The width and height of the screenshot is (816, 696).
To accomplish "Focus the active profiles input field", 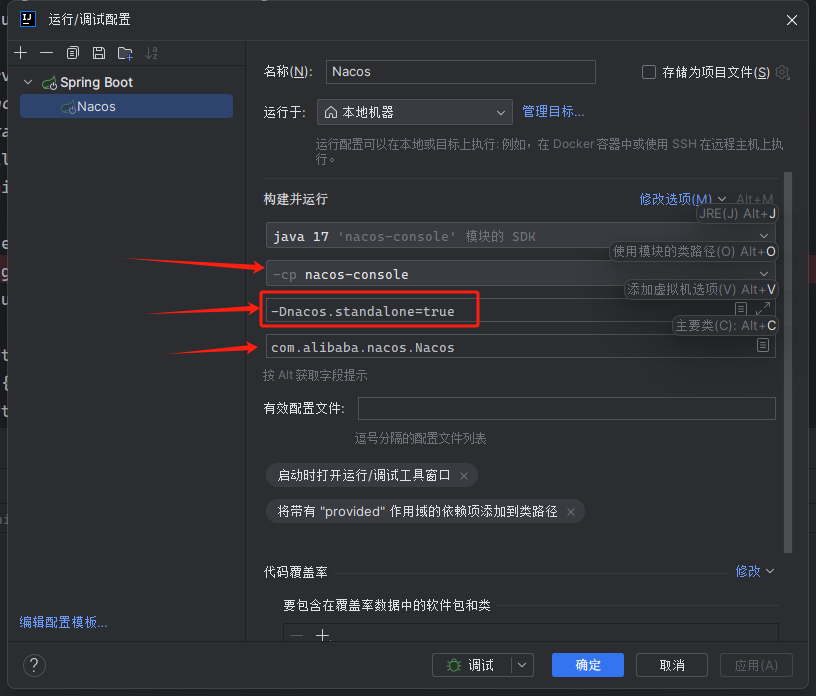I will (x=567, y=408).
